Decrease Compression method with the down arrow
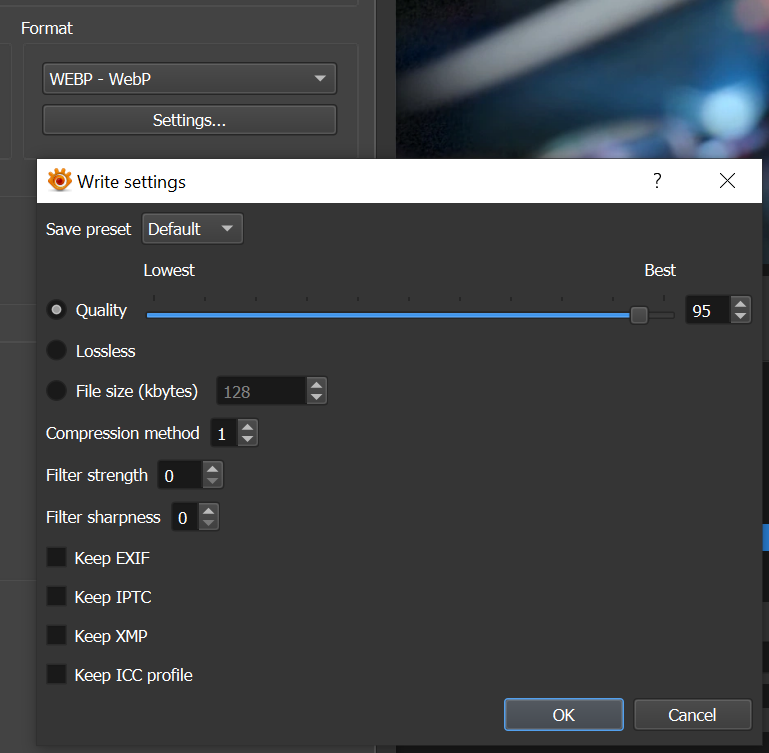 (x=247, y=439)
